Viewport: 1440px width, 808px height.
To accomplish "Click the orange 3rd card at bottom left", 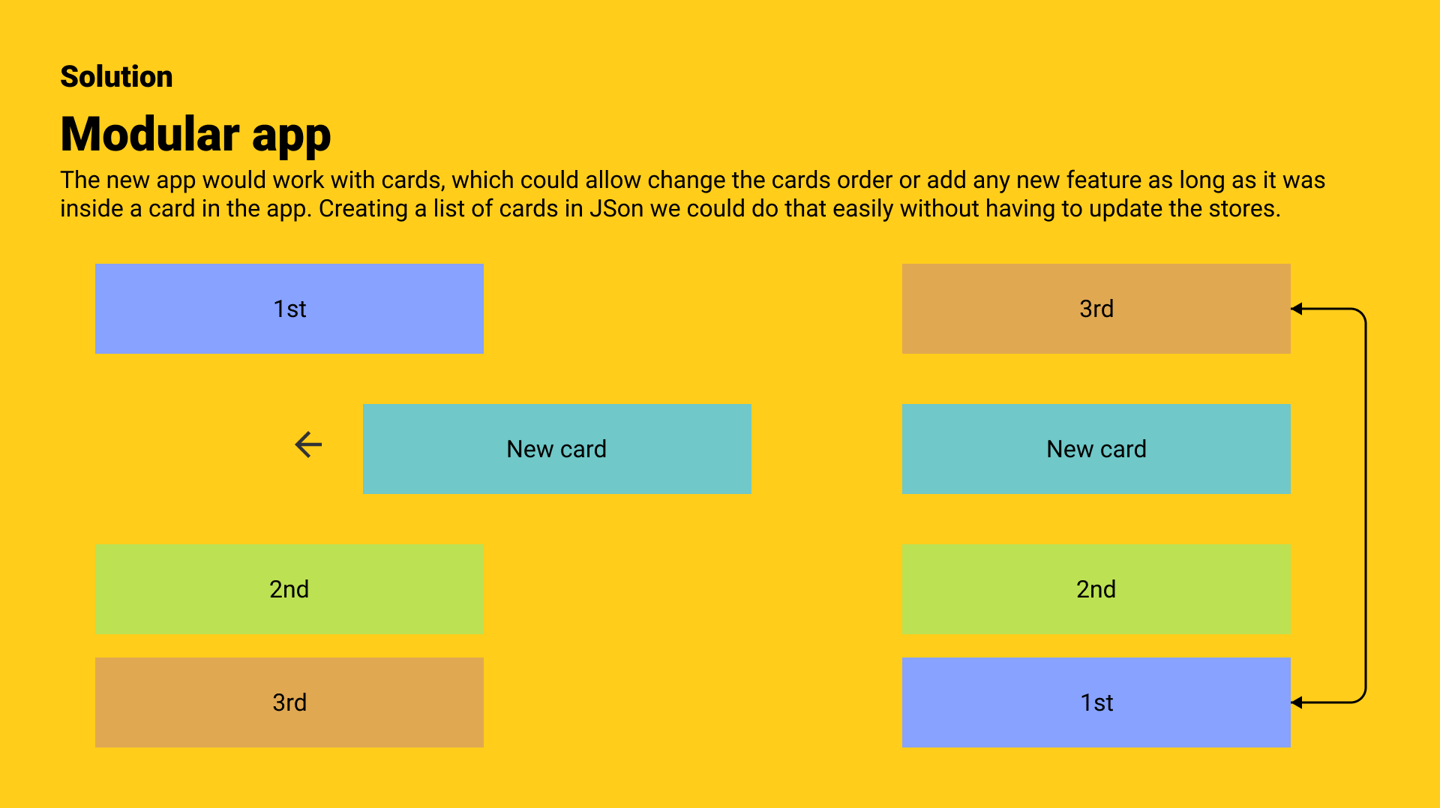I will point(289,702).
